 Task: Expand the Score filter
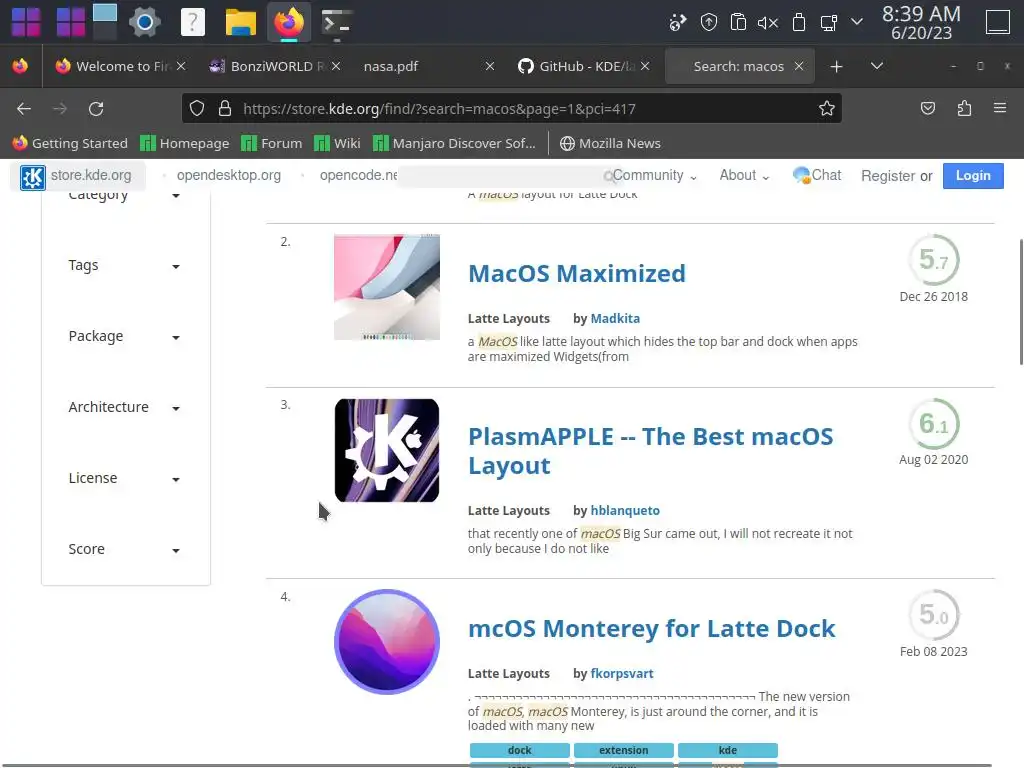tap(124, 550)
